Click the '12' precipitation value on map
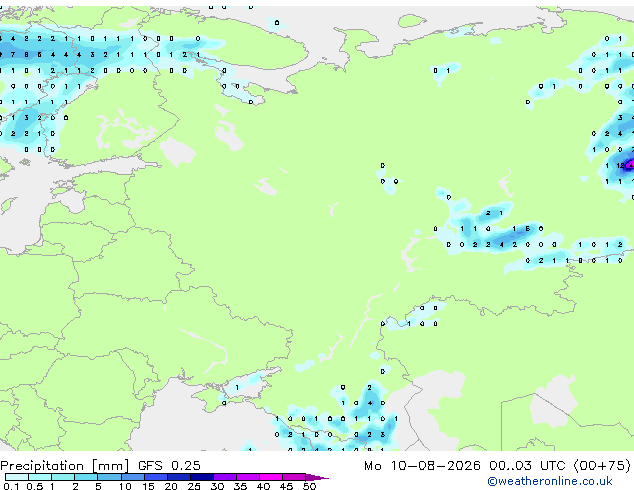 (620, 165)
